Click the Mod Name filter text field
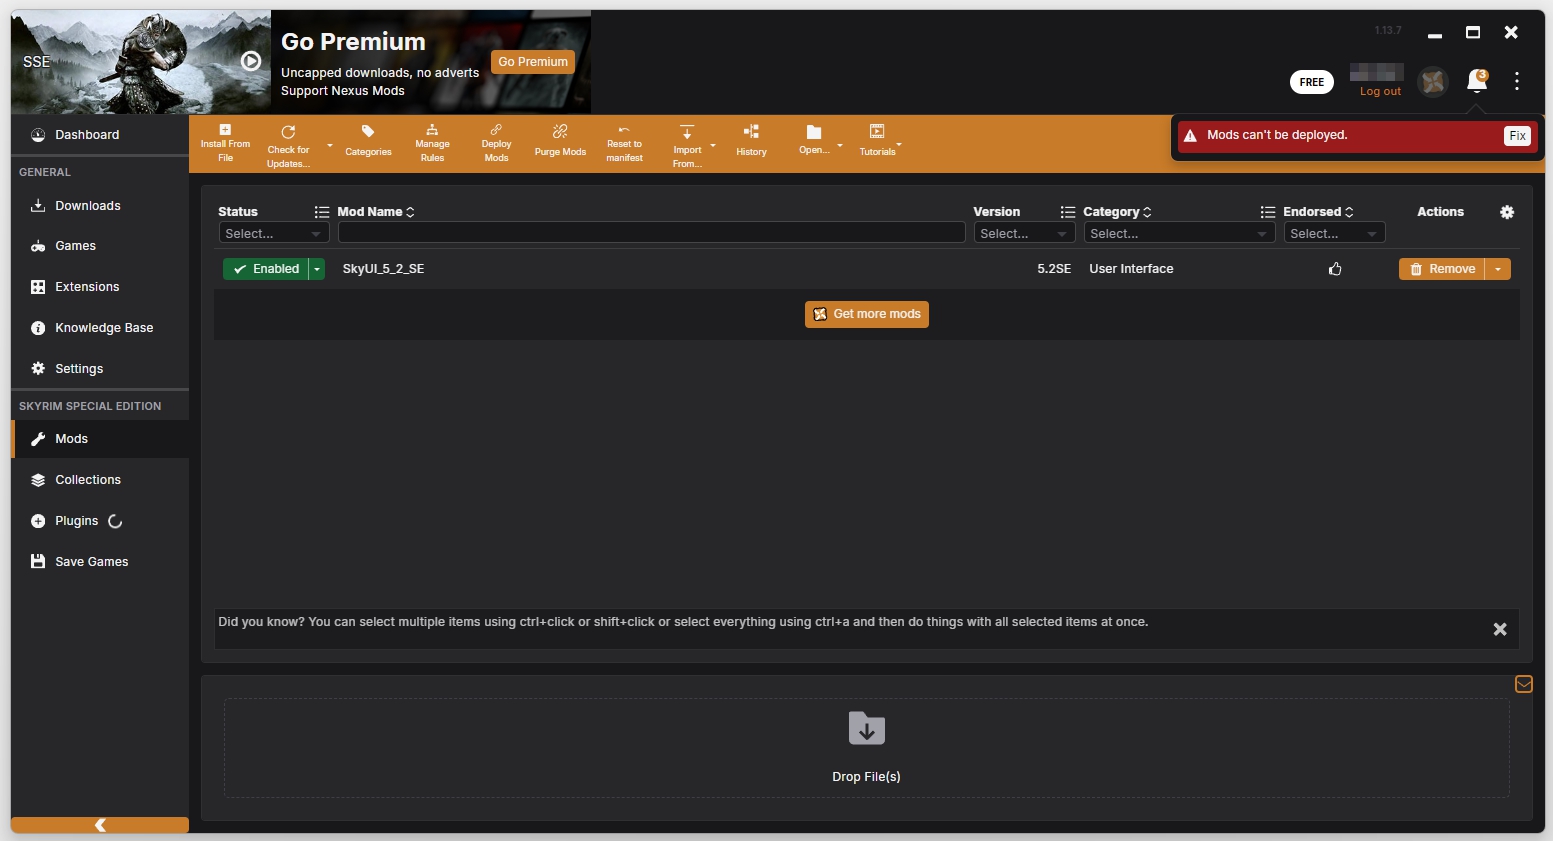 pyautogui.click(x=651, y=233)
